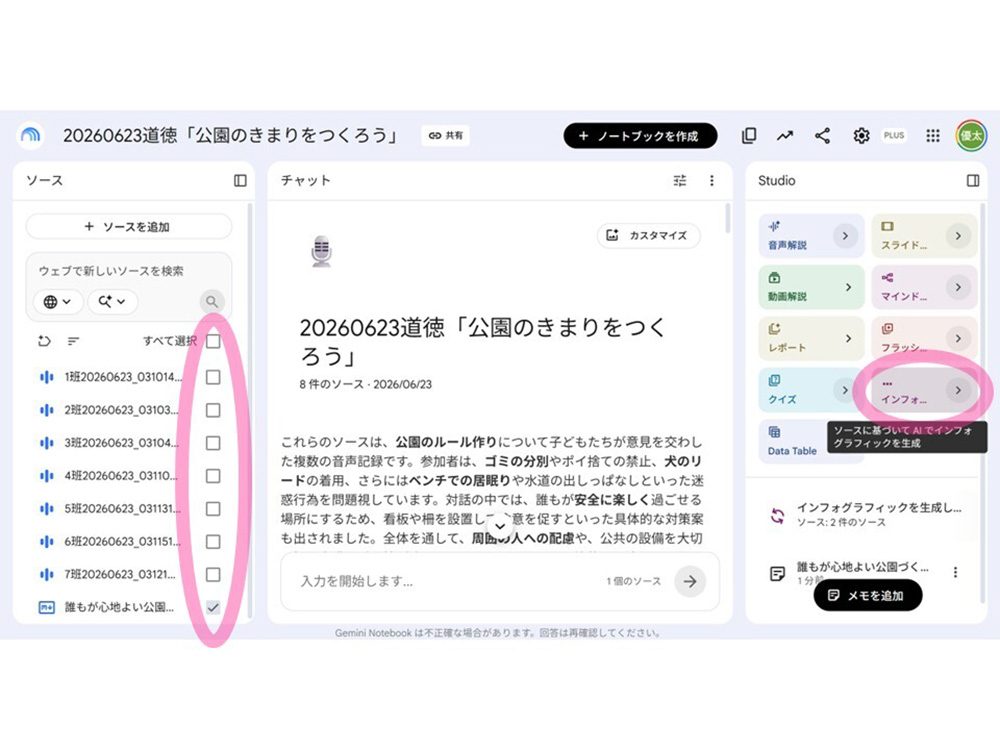This screenshot has height=750, width=1000.
Task: Uncheck the 誰もが心地よい公園 source checkbox
Action: tap(213, 607)
